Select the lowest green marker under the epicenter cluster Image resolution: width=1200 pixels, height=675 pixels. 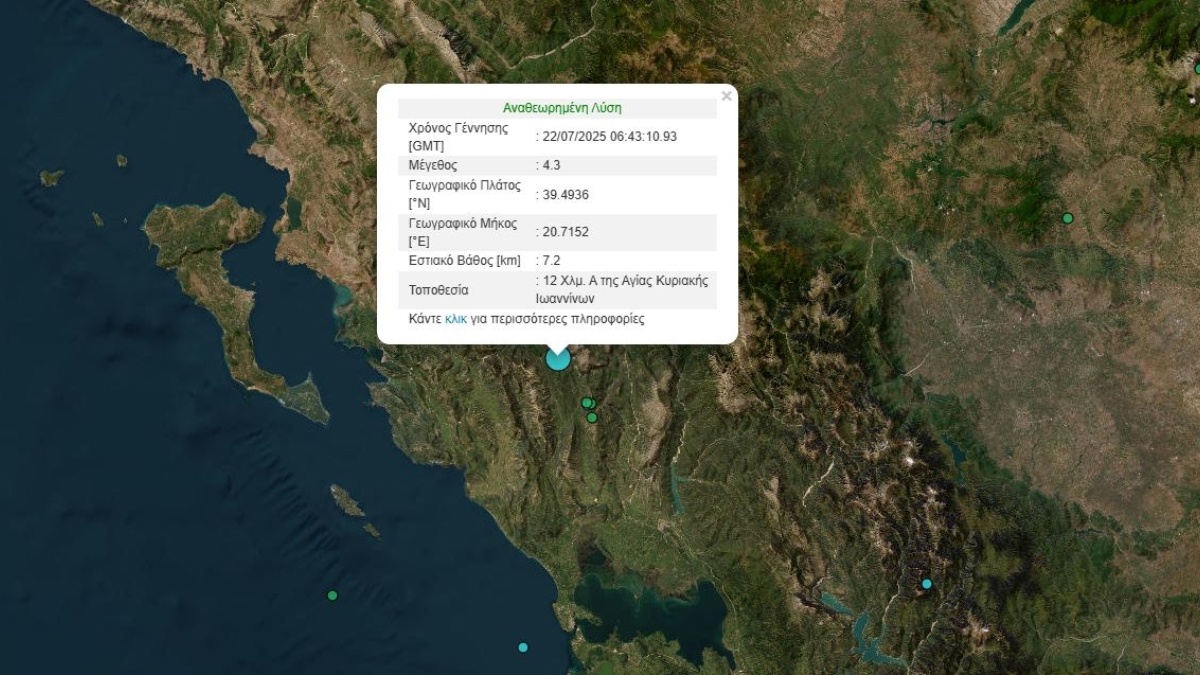592,417
